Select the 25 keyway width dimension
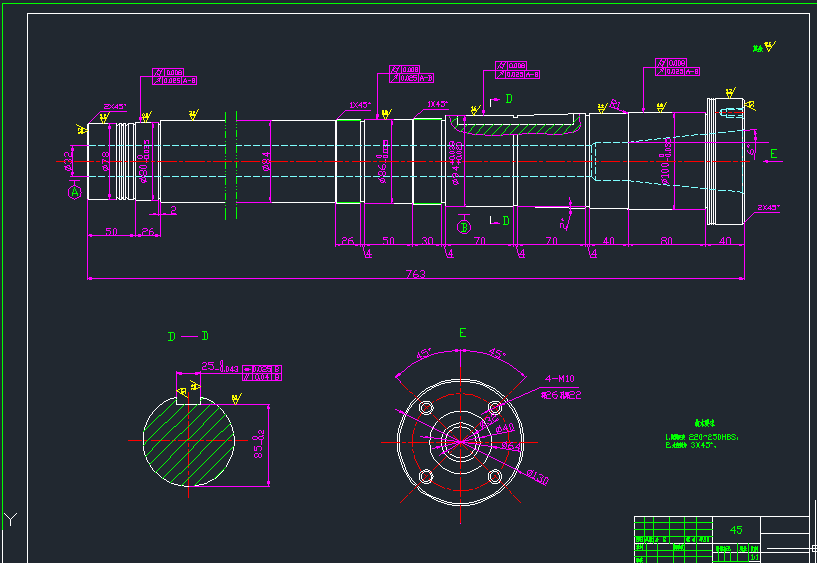Screen dimensions: 817x563 coord(219,366)
